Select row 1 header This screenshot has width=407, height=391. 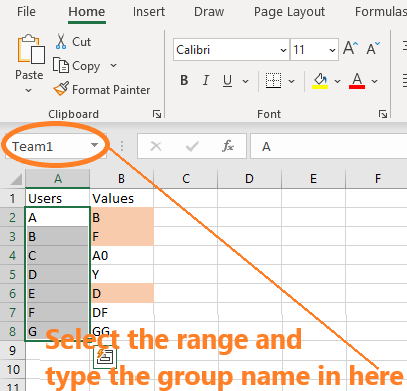click(12, 198)
